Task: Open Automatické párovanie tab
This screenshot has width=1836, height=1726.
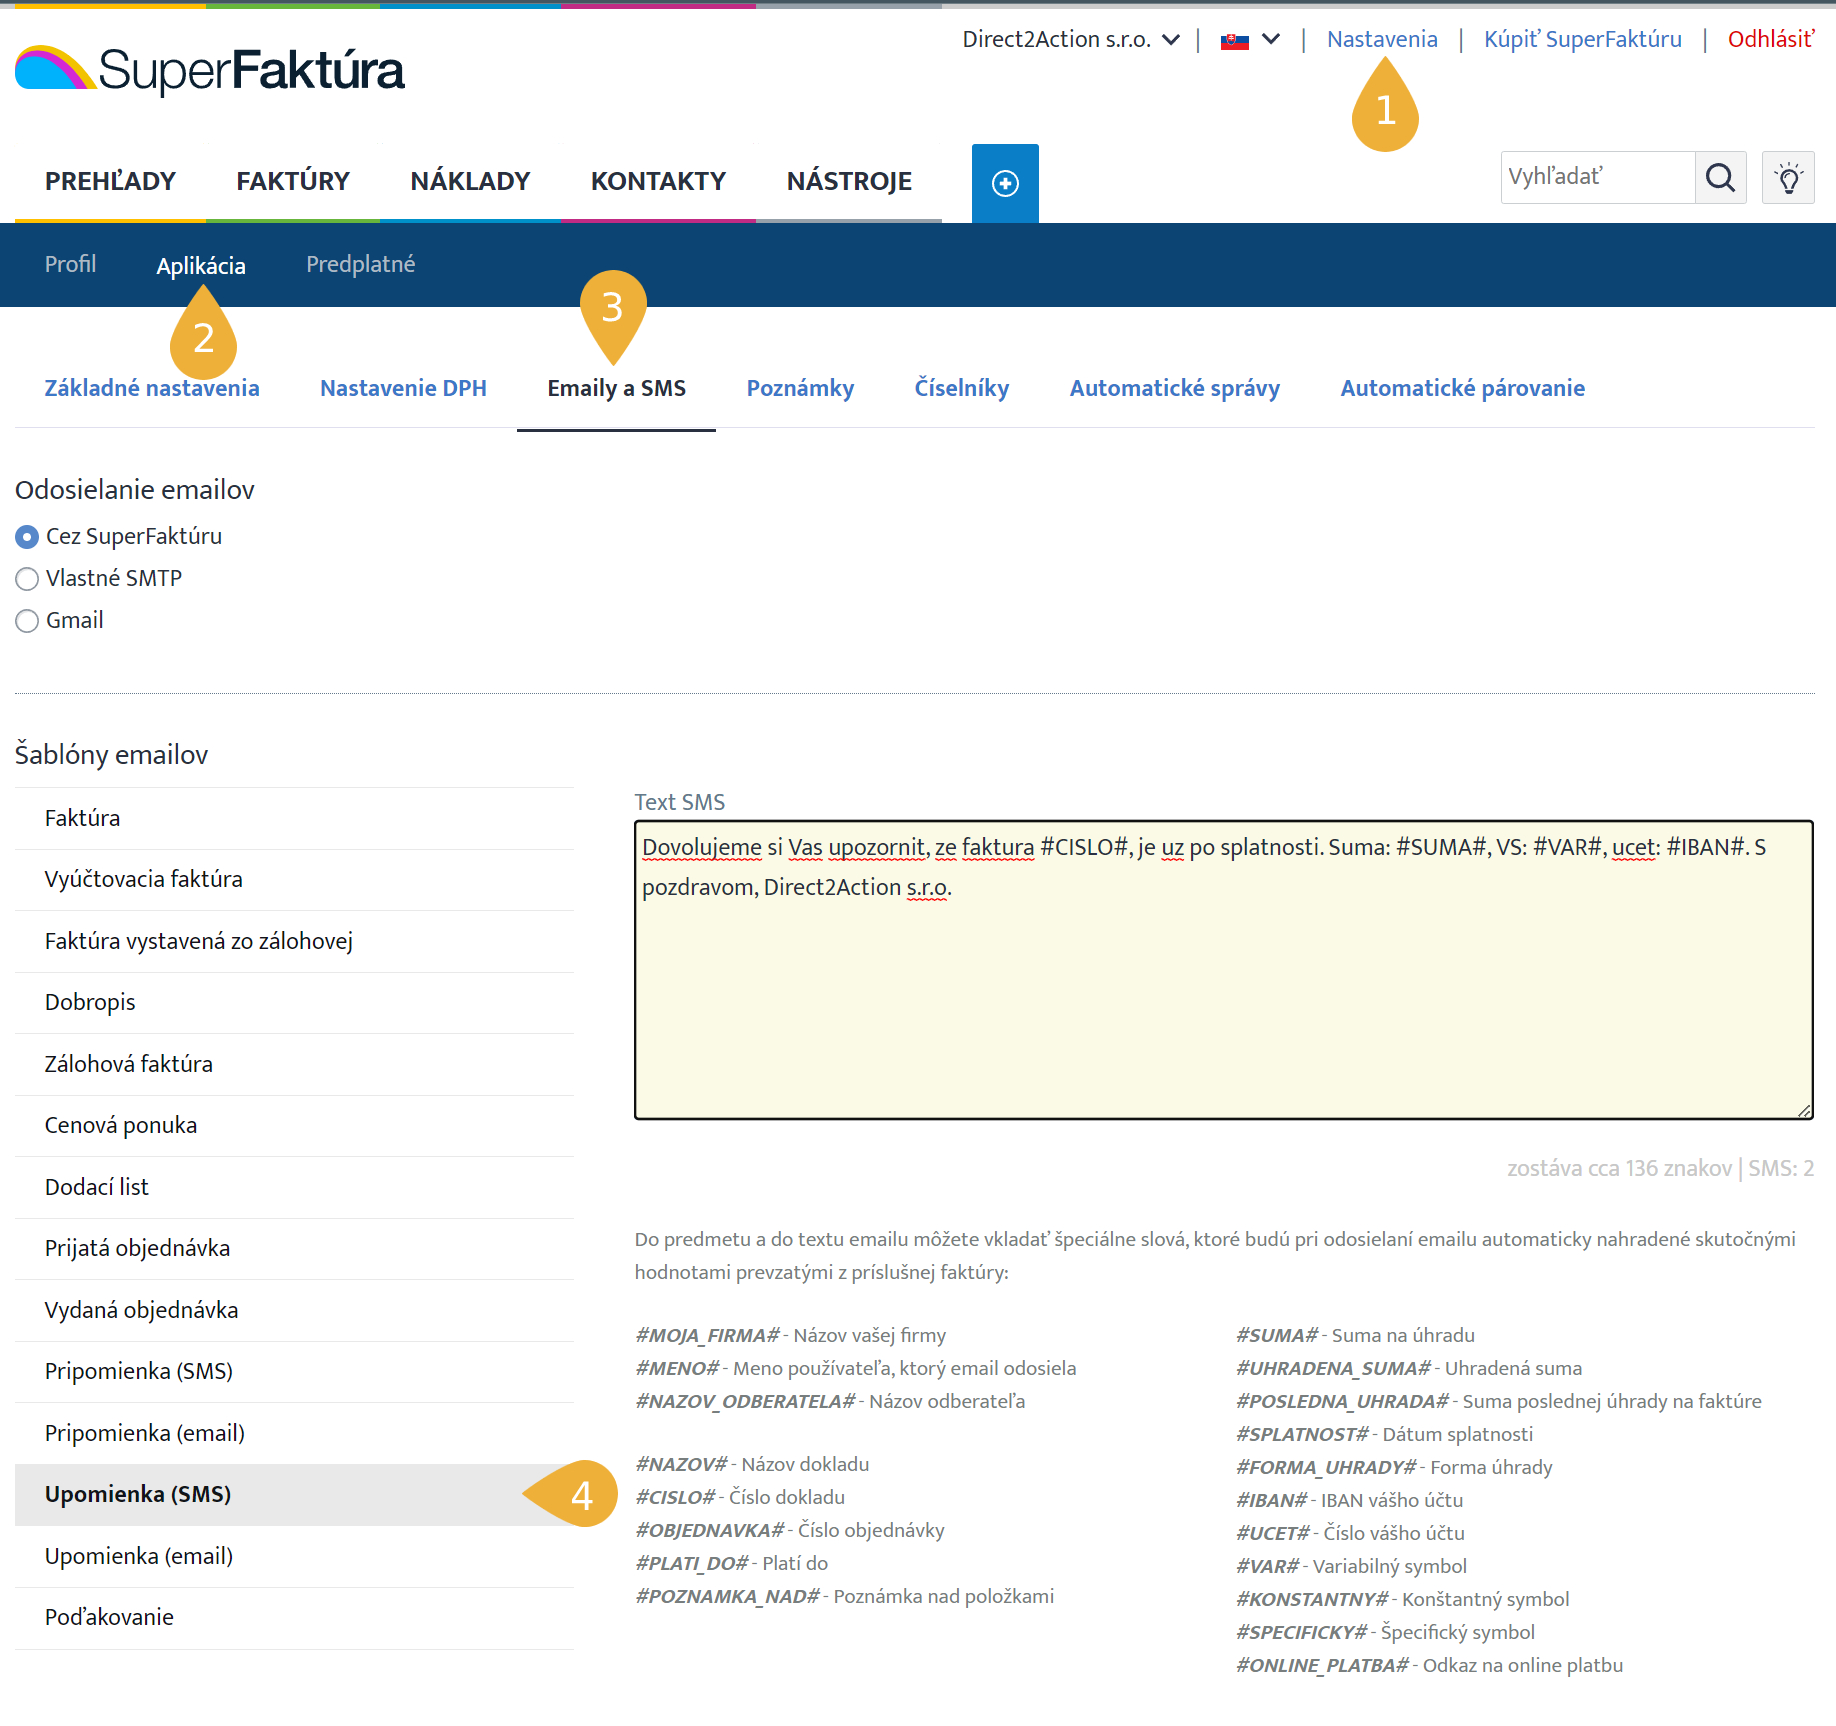Action: [1462, 388]
